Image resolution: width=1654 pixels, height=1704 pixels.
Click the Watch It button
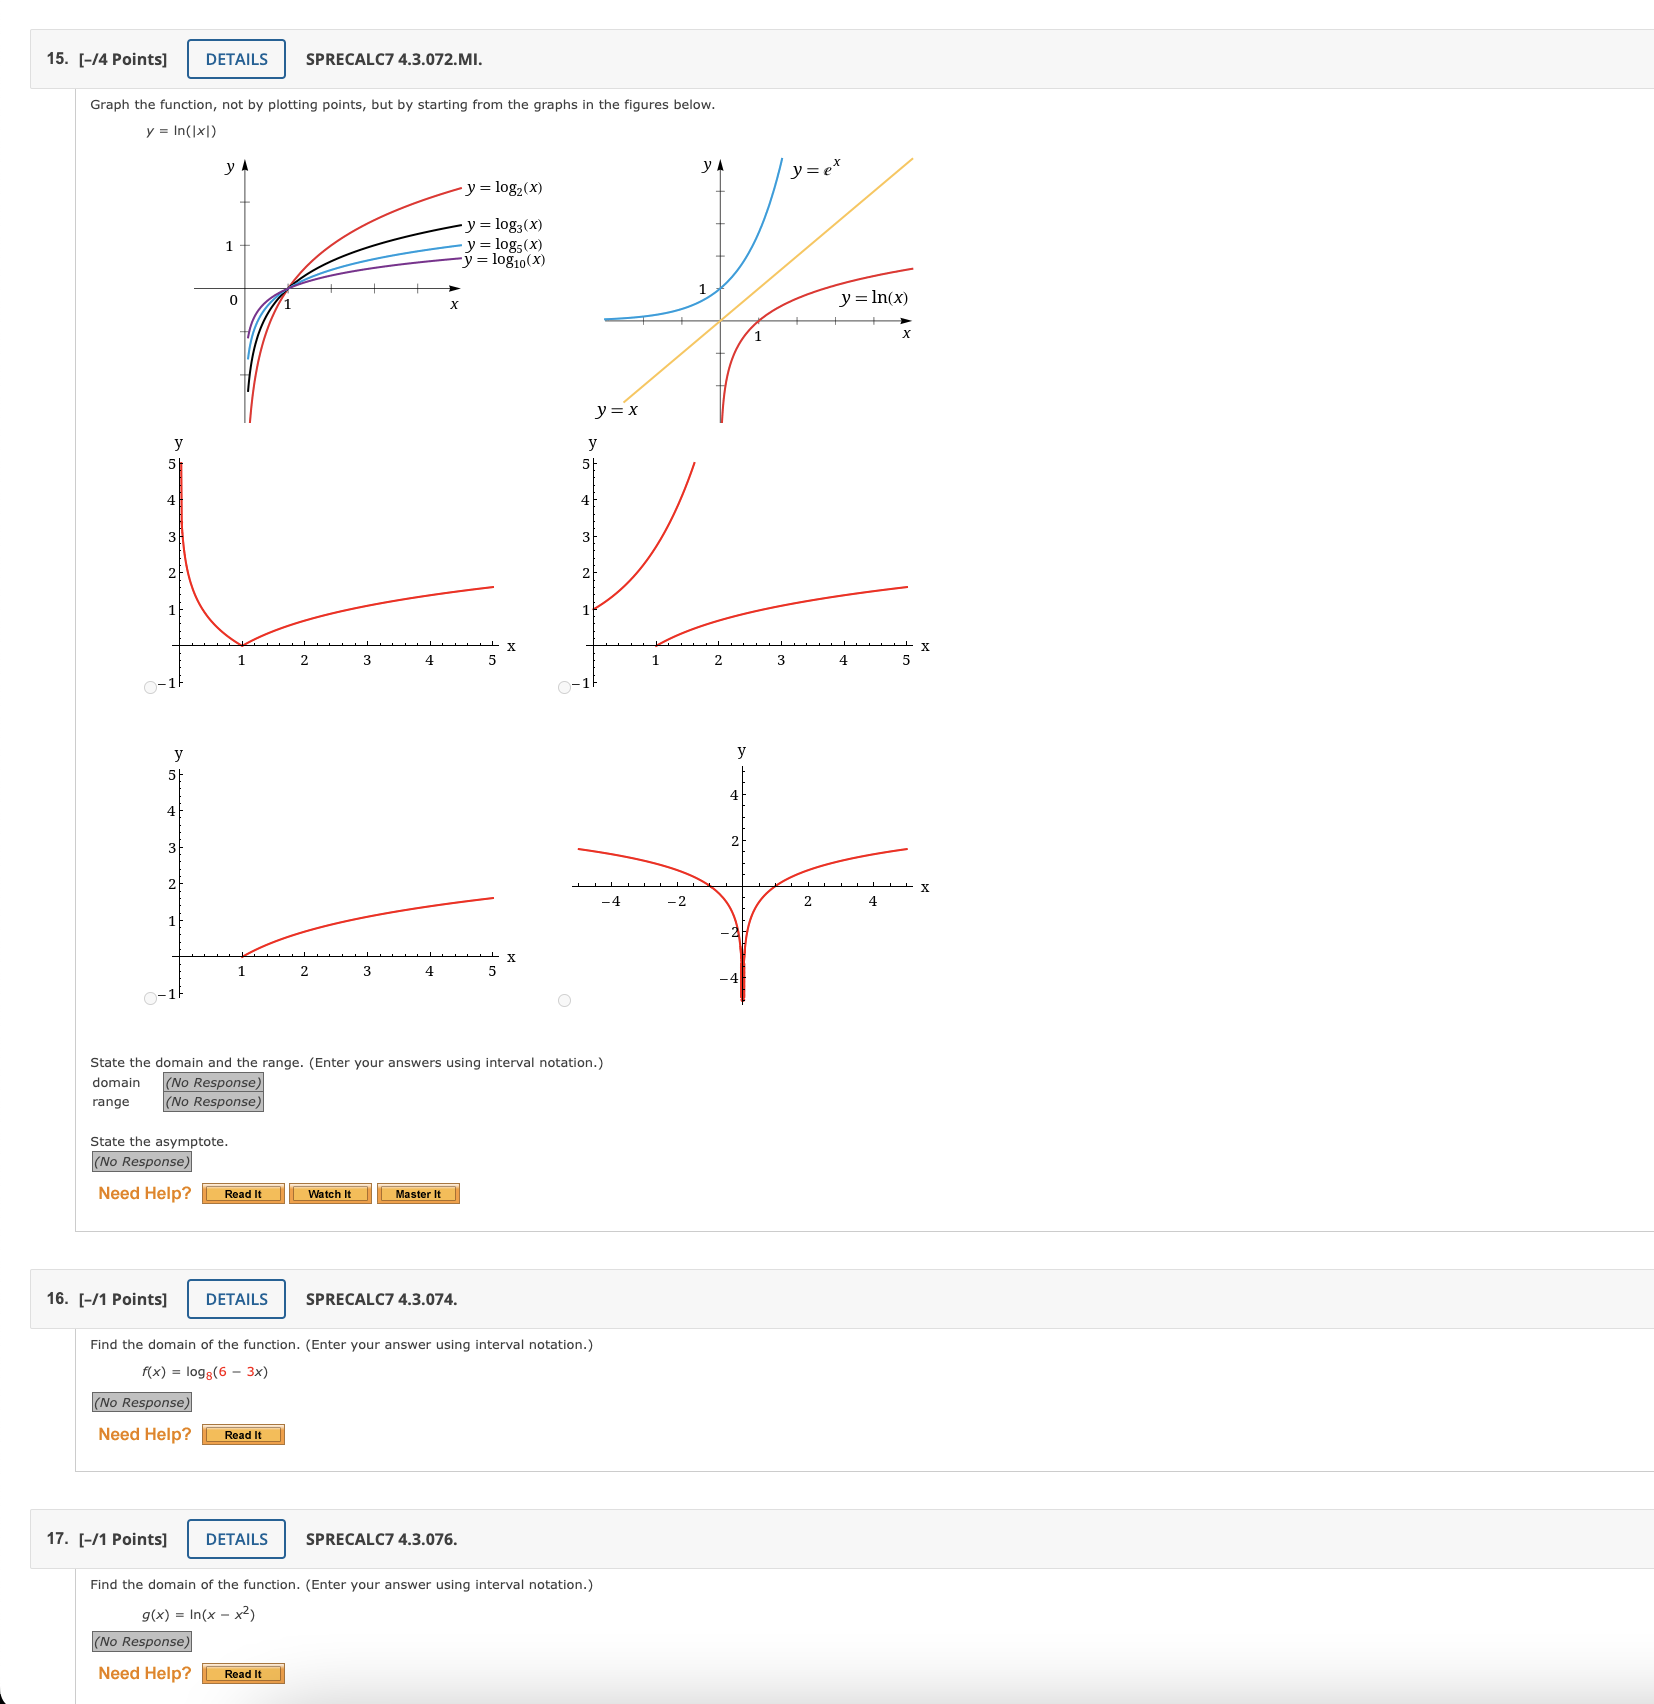click(x=329, y=1193)
